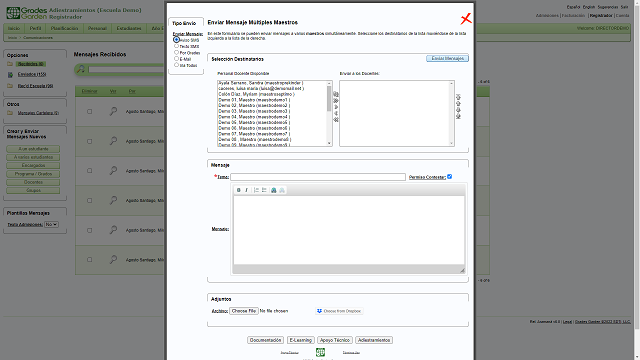
Task: Click the Tipo Envío tab
Action: pyautogui.click(x=184, y=23)
